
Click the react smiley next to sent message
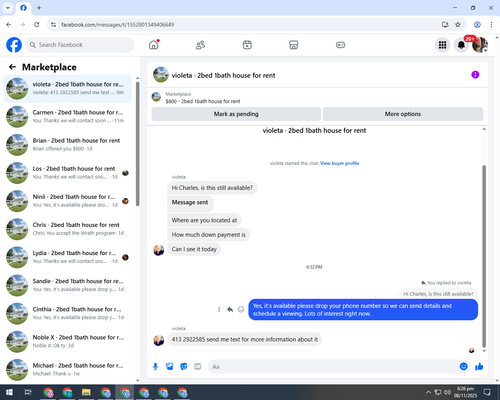tap(241, 310)
